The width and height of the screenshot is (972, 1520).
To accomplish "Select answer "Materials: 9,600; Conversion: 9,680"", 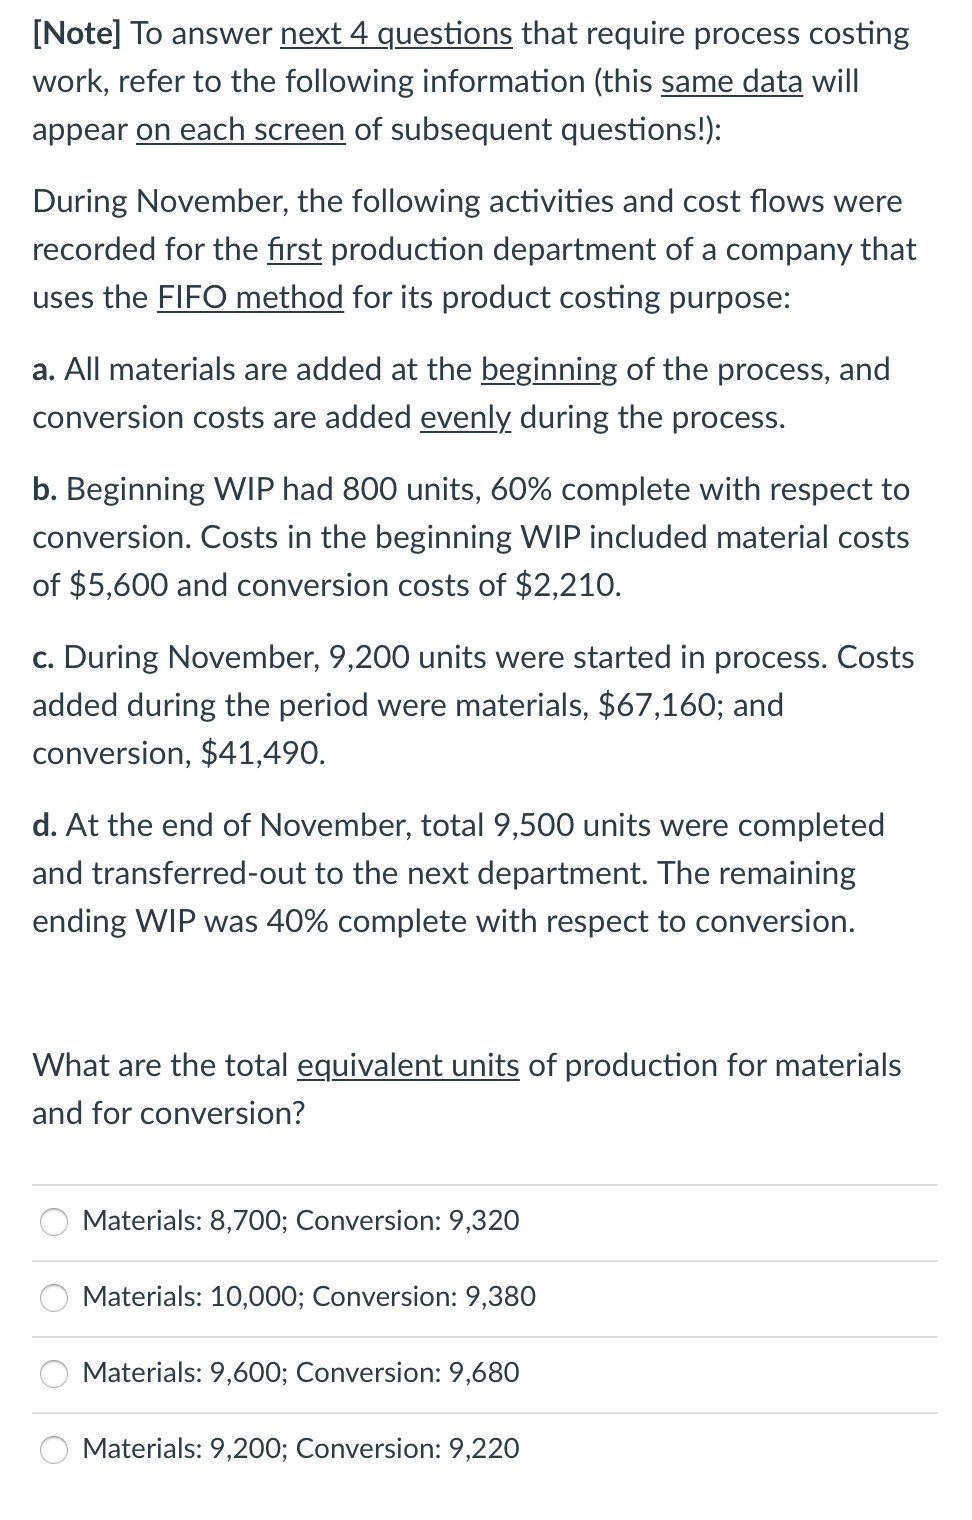I will pos(300,1372).
